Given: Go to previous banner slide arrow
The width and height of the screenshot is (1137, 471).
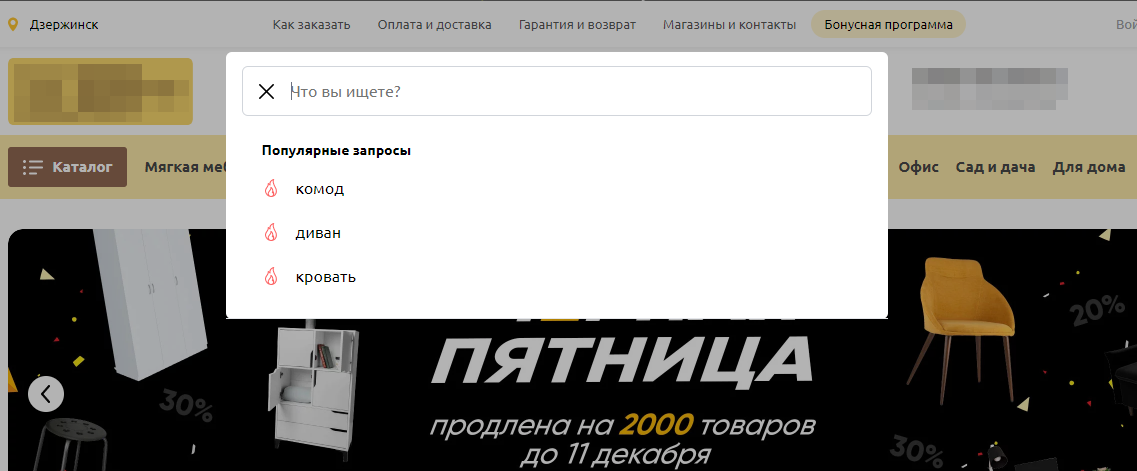Looking at the screenshot, I should [46, 393].
